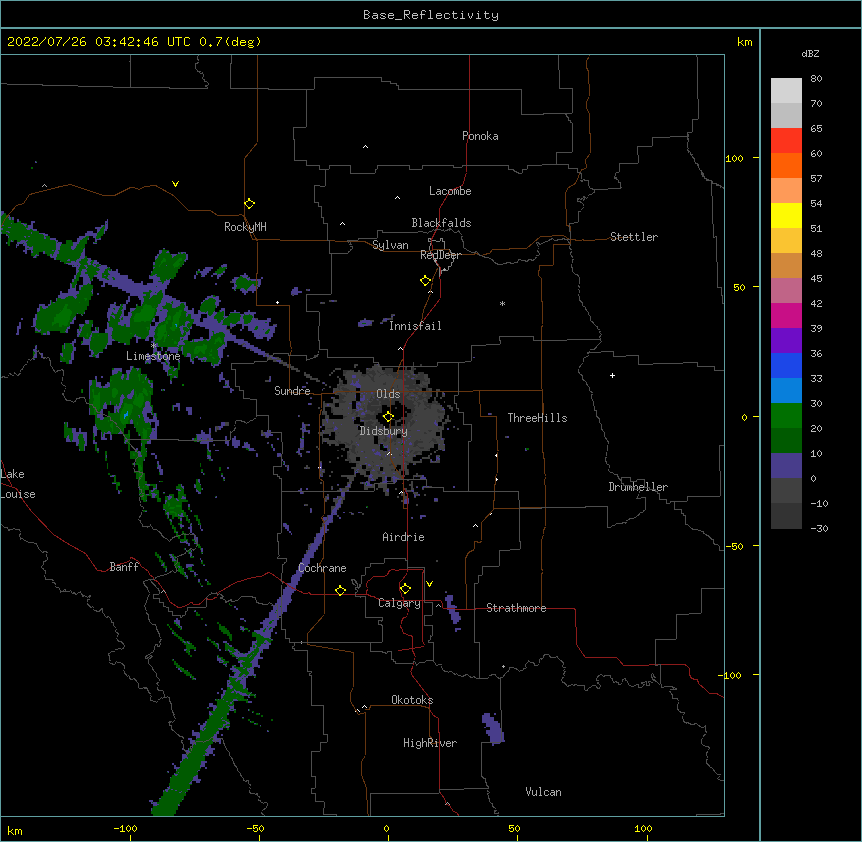Pick the yellow swatch between 54 and 51 dBZ

coord(786,215)
